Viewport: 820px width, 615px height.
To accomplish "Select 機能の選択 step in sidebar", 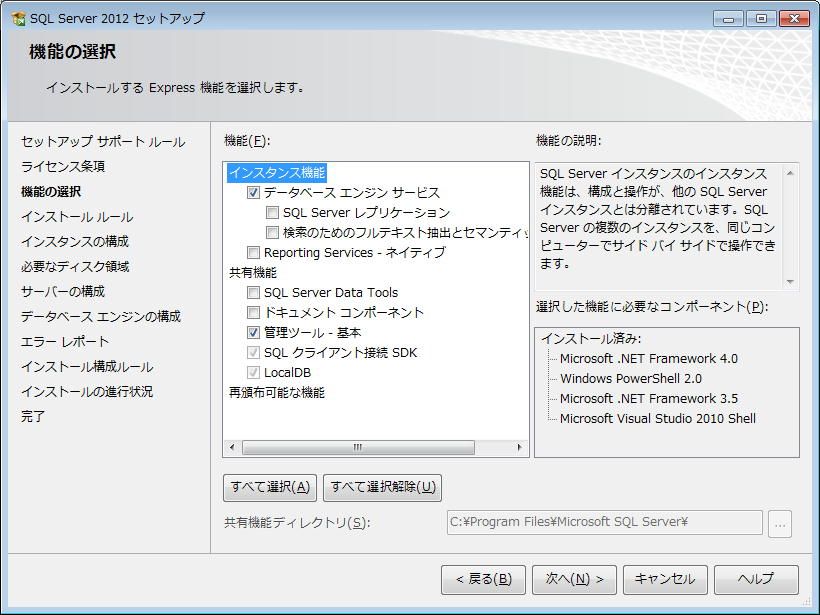I will [x=51, y=191].
